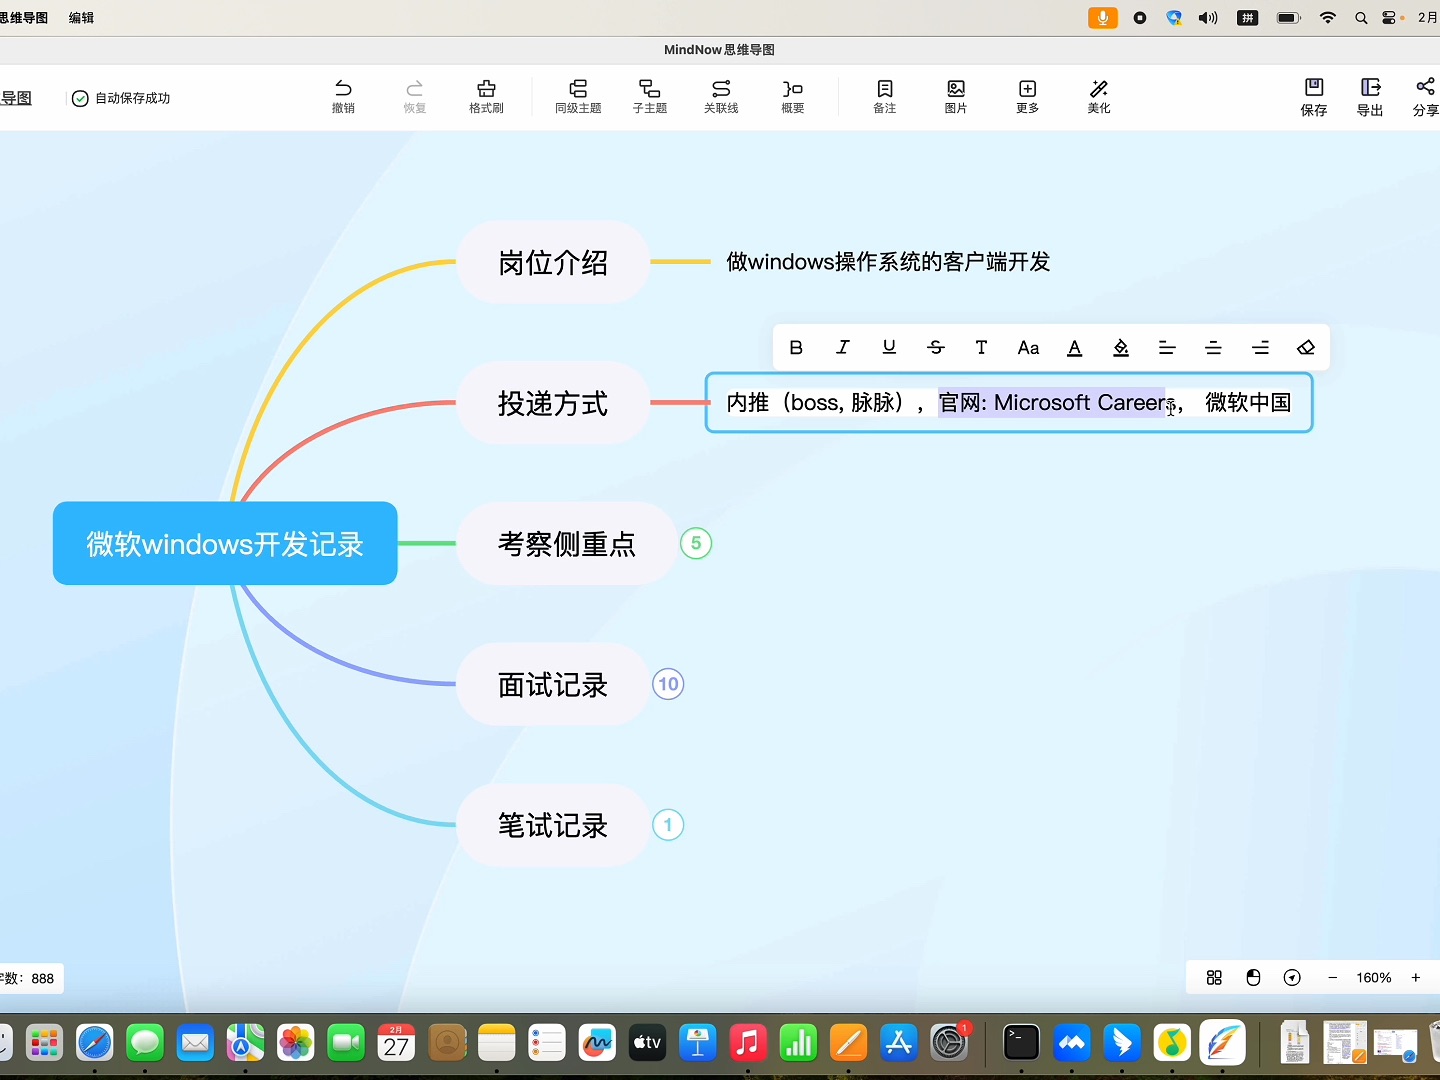Viewport: 1440px width, 1080px height.
Task: Open Terminal from the dock
Action: [1021, 1043]
